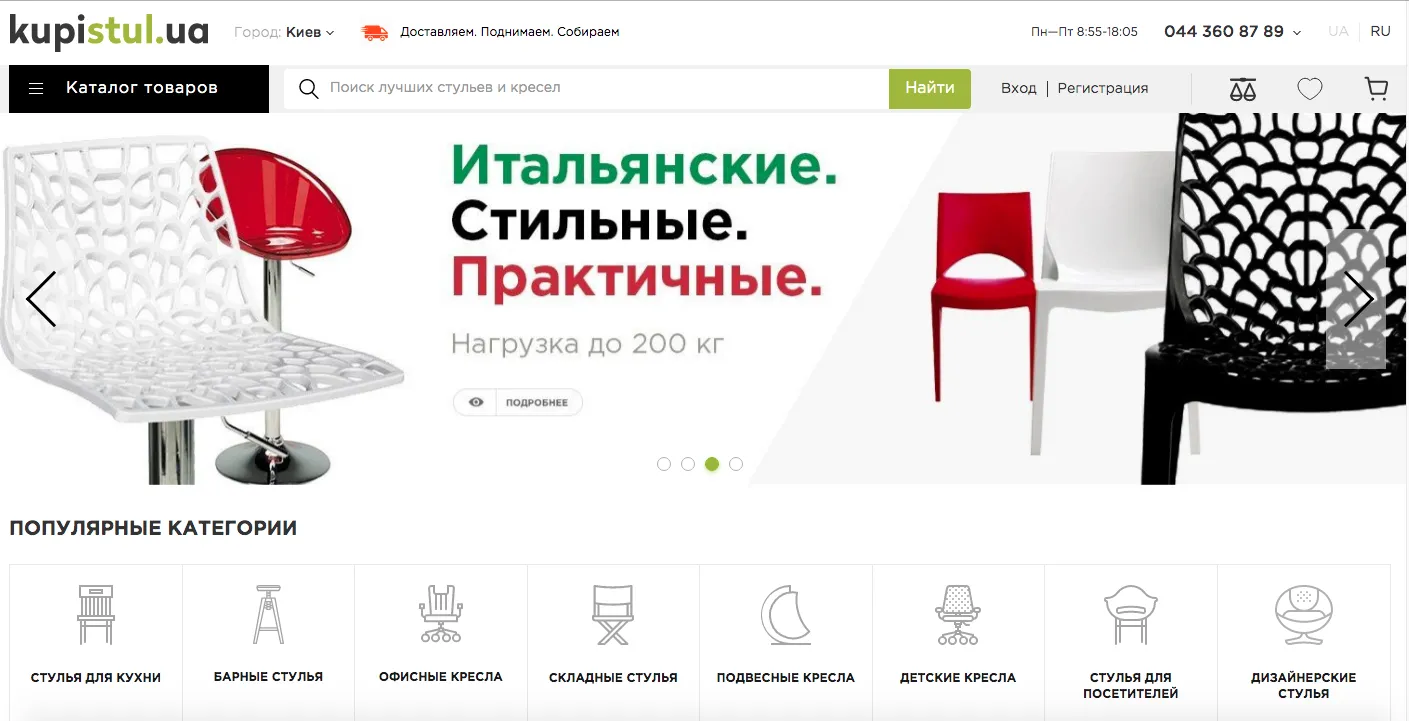Expand the phone number 044 360 87 89 dropdown
This screenshot has width=1409, height=721.
1232,32
